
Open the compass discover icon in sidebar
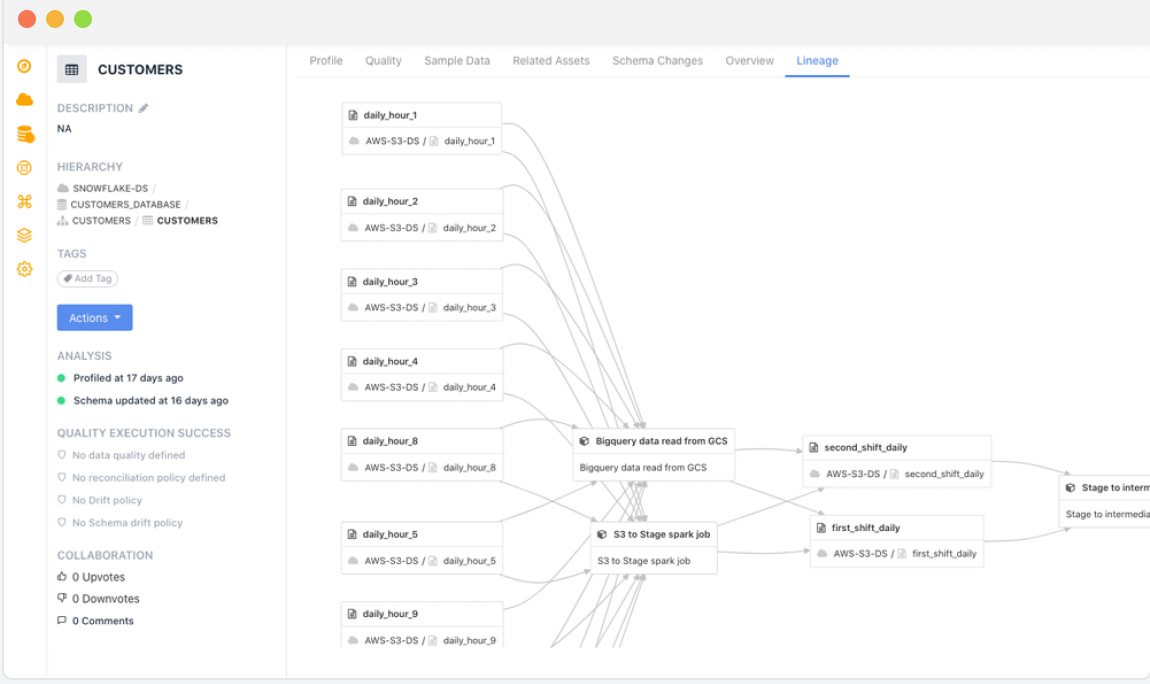[25, 67]
